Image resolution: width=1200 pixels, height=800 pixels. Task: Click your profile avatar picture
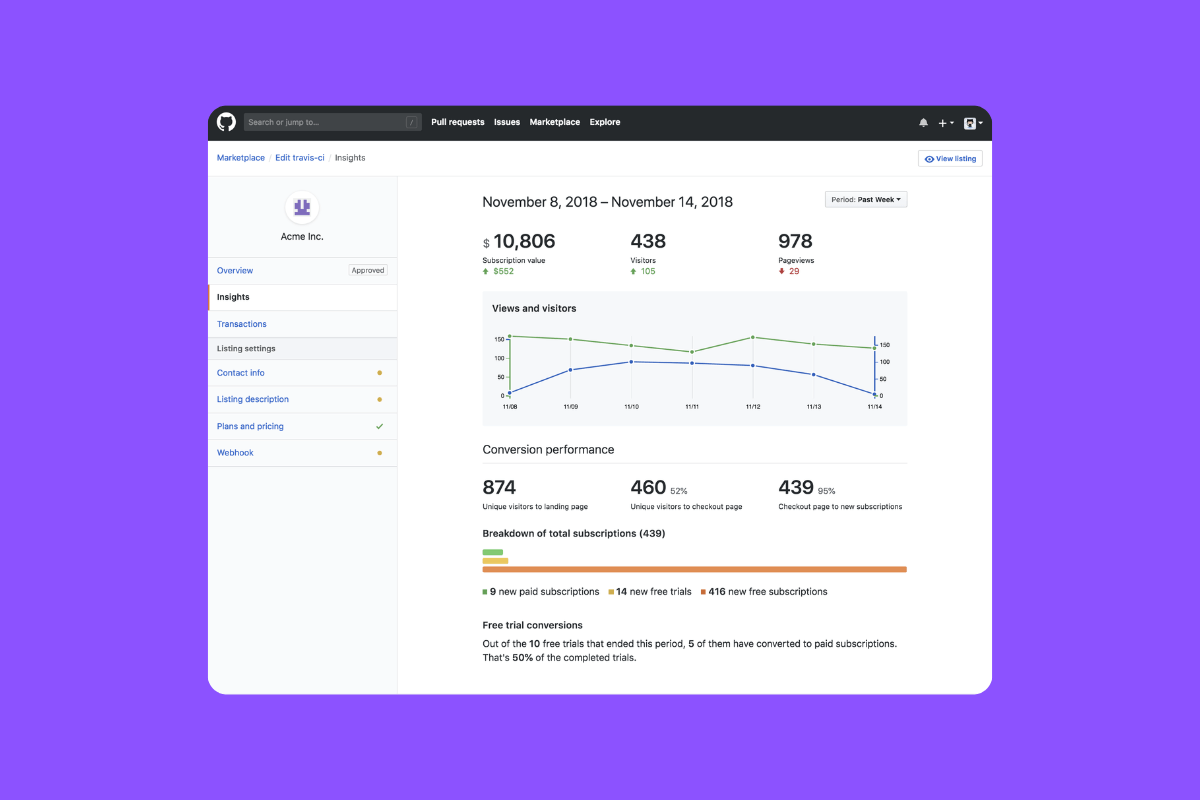coord(970,122)
